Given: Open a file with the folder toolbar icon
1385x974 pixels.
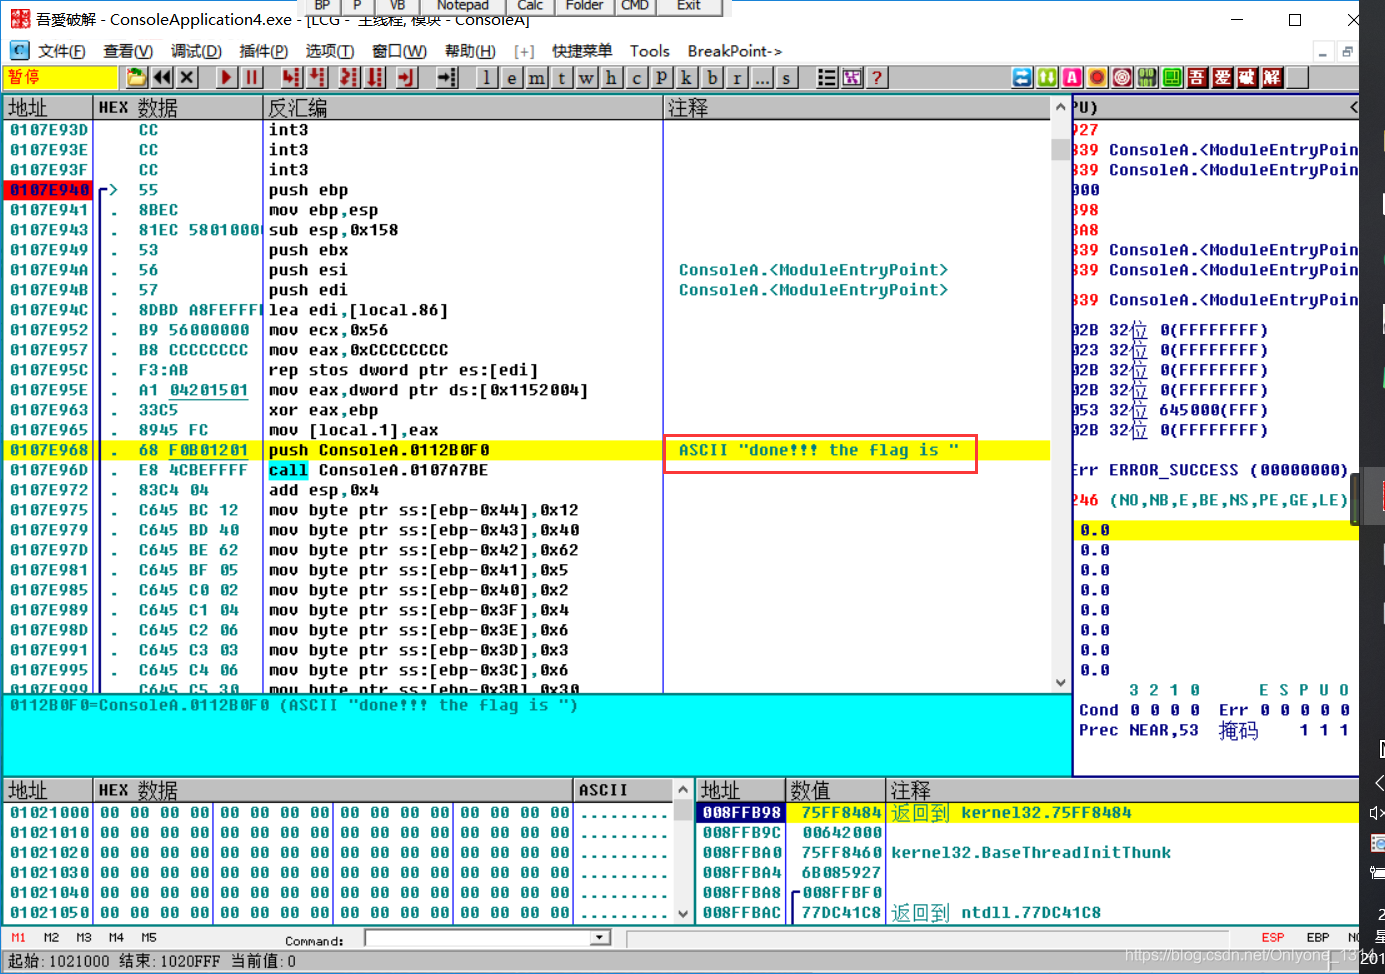Looking at the screenshot, I should (136, 77).
